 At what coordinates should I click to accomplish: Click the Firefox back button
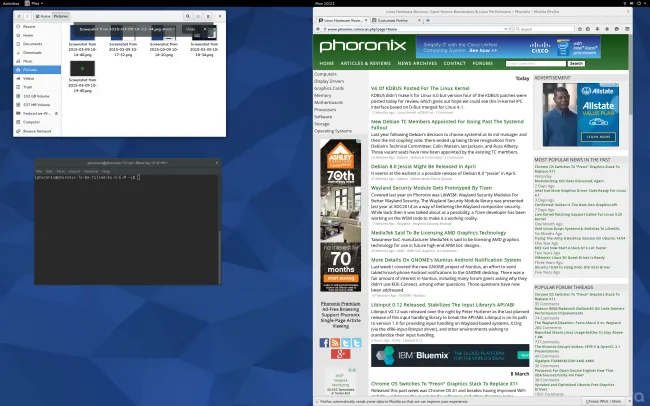tap(318, 29)
